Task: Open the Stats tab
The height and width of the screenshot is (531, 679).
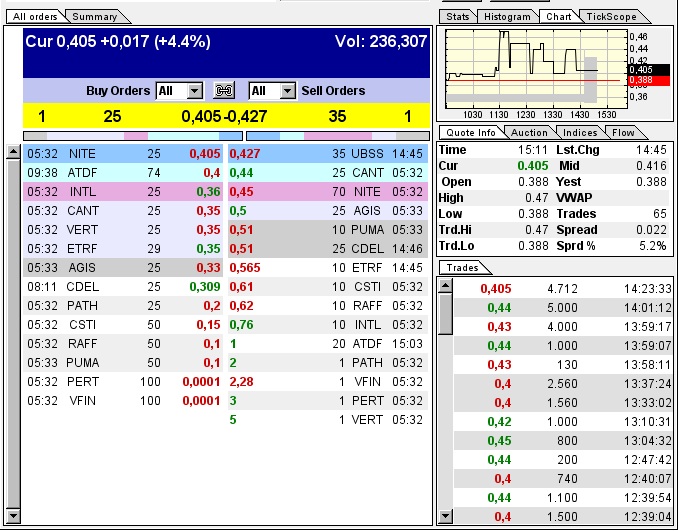Action: 457,17
